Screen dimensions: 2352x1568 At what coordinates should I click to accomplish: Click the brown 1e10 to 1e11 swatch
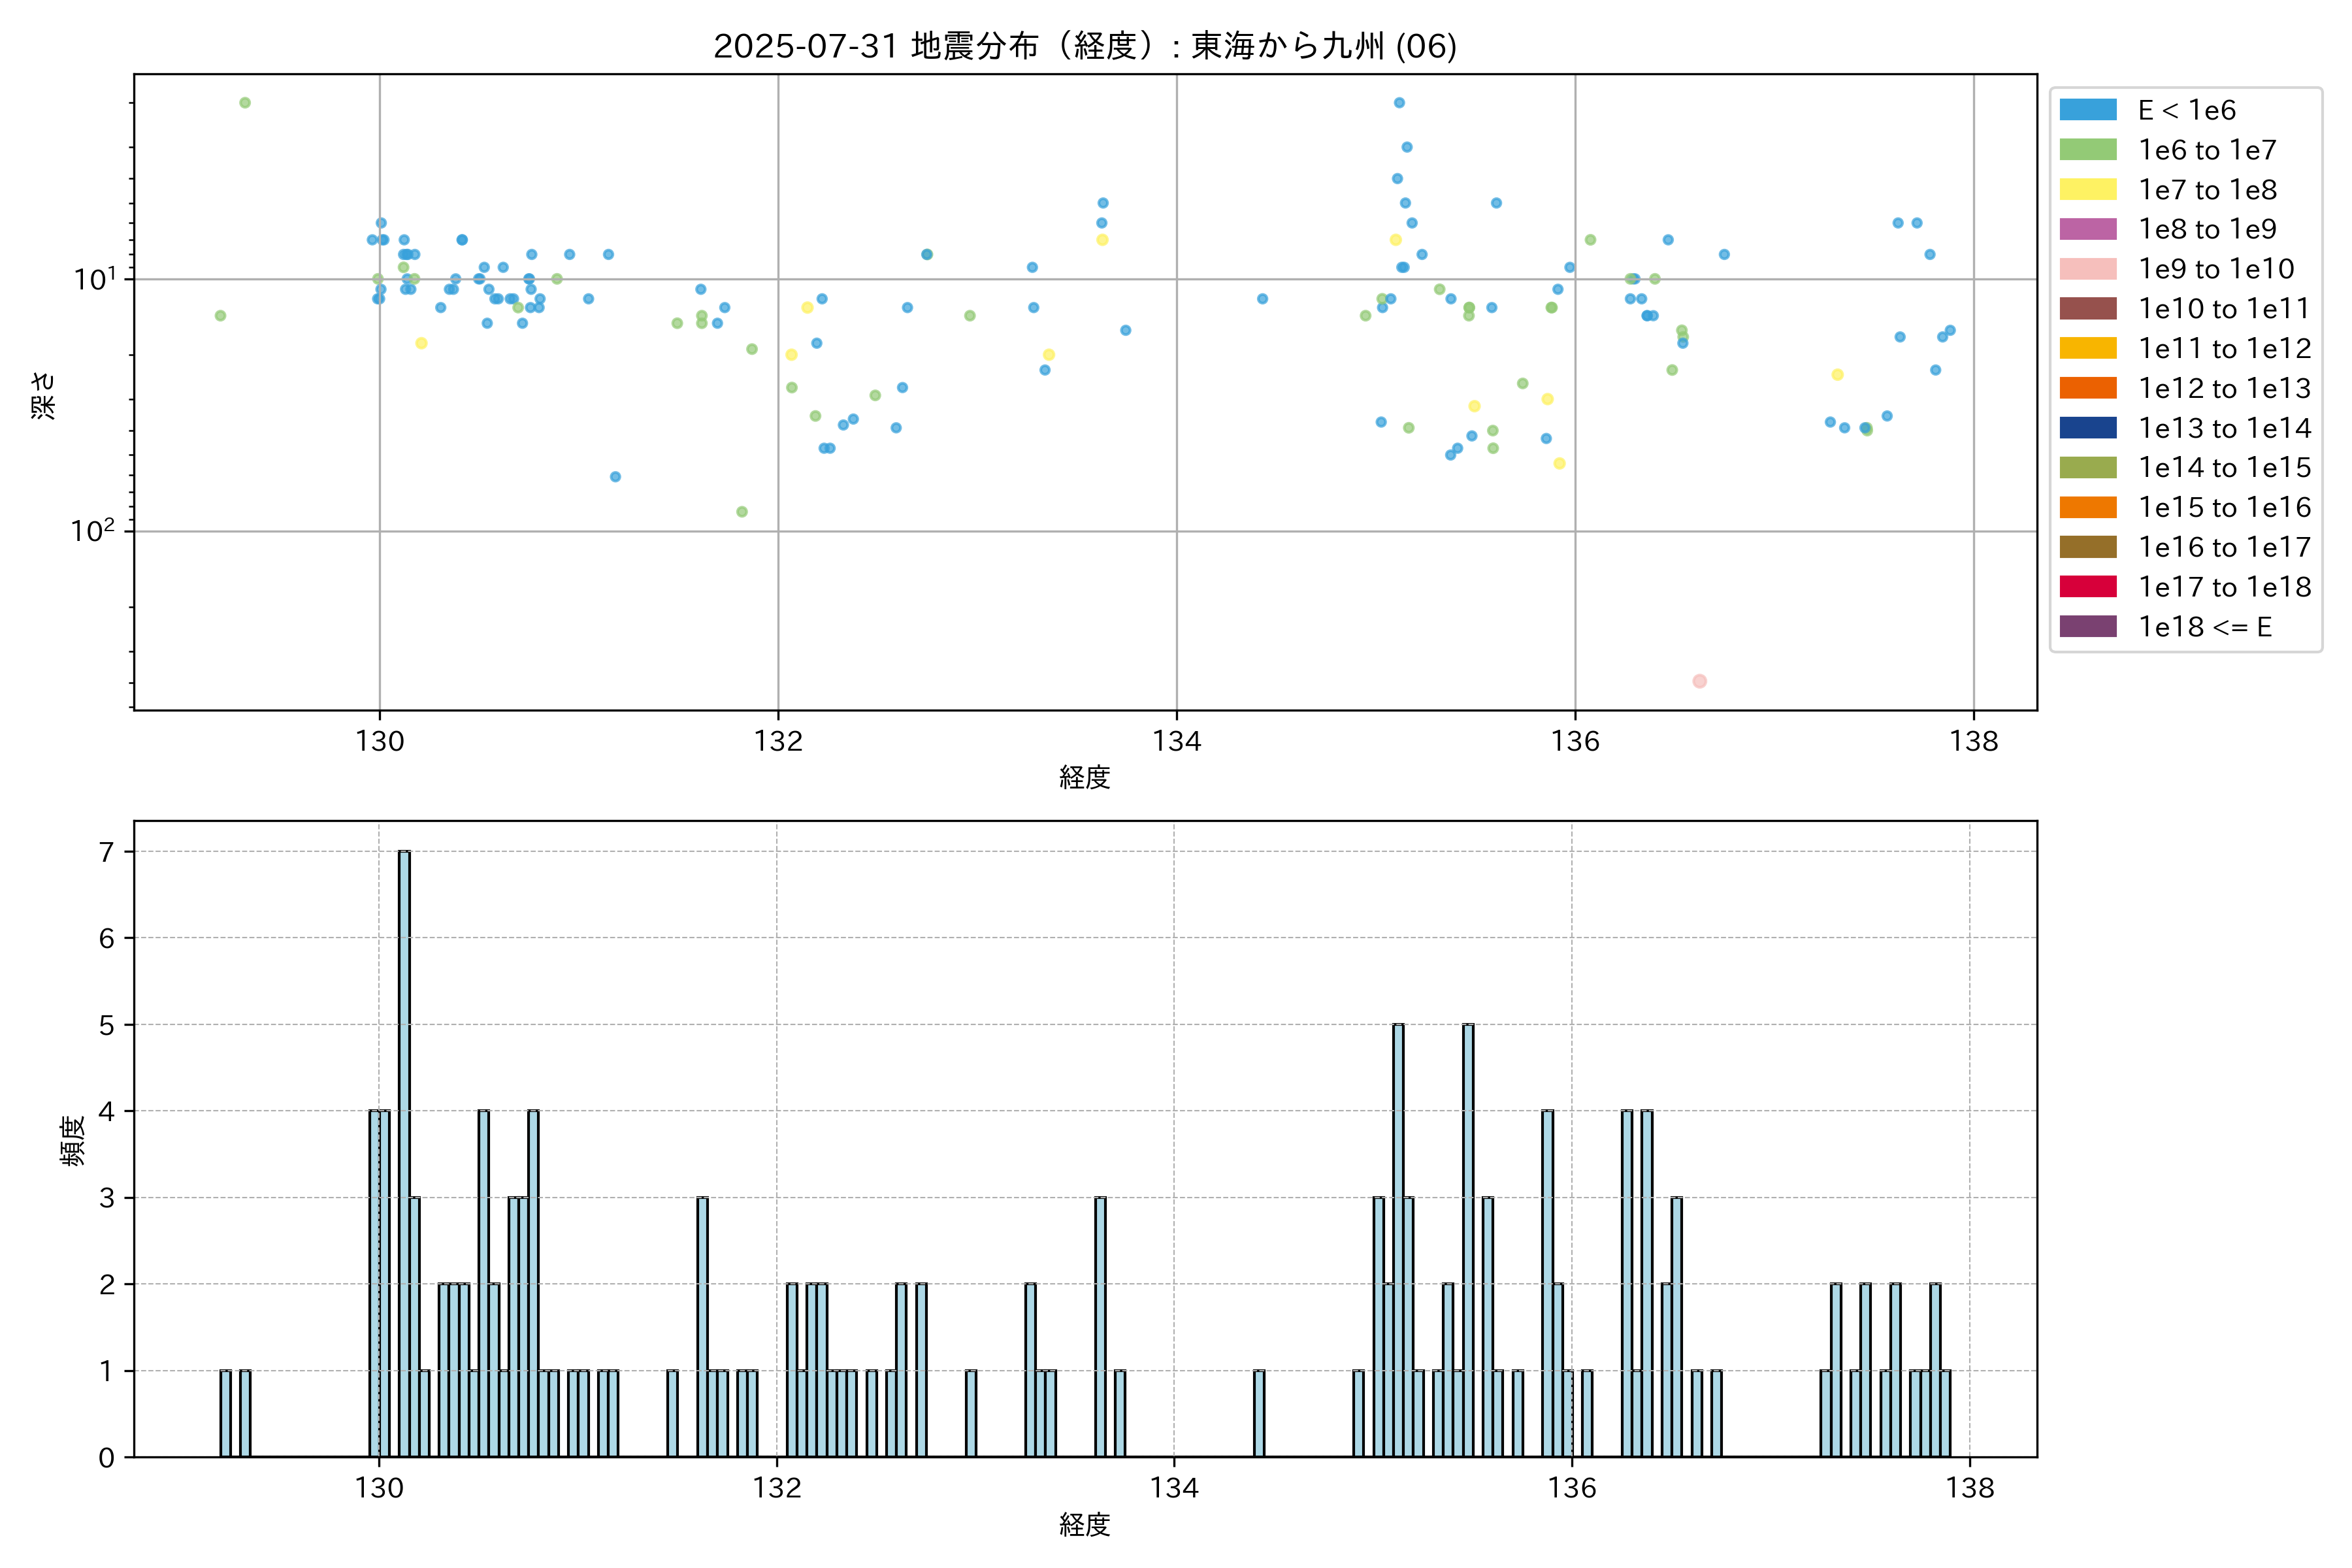click(2087, 309)
